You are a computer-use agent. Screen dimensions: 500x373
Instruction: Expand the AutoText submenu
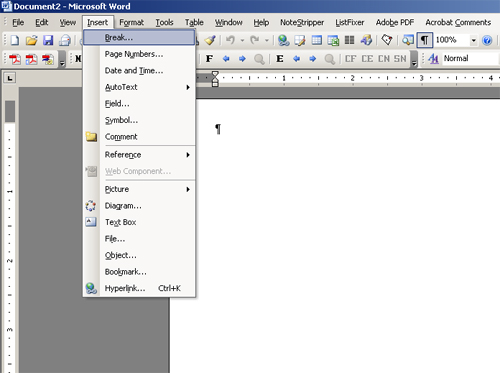tap(139, 87)
